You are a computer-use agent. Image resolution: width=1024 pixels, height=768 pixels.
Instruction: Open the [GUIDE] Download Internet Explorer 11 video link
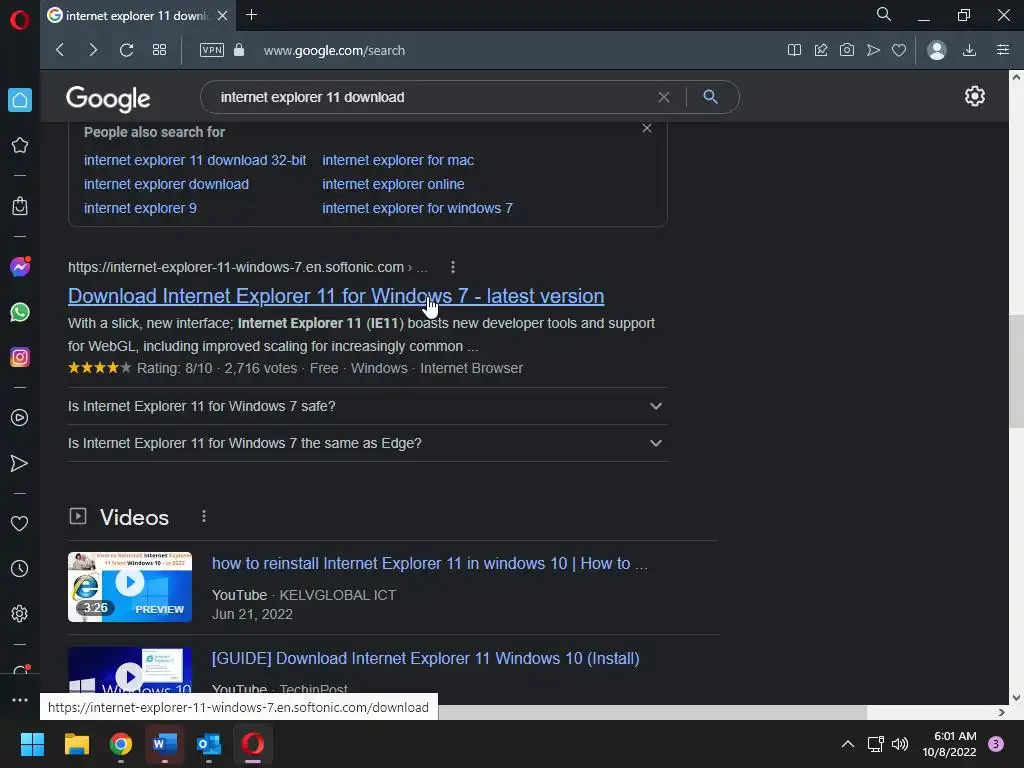425,658
